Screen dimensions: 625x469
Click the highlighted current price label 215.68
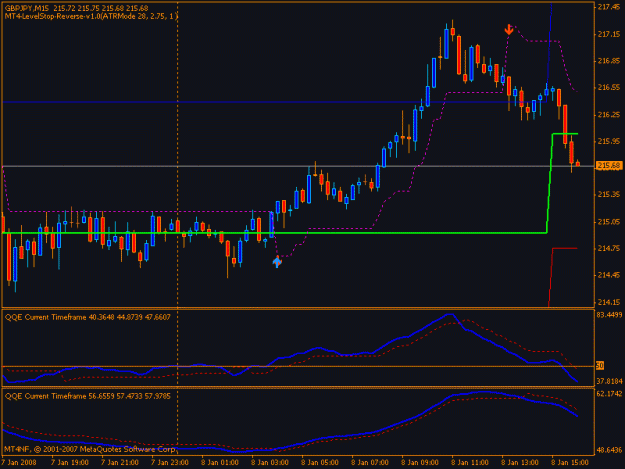click(609, 165)
